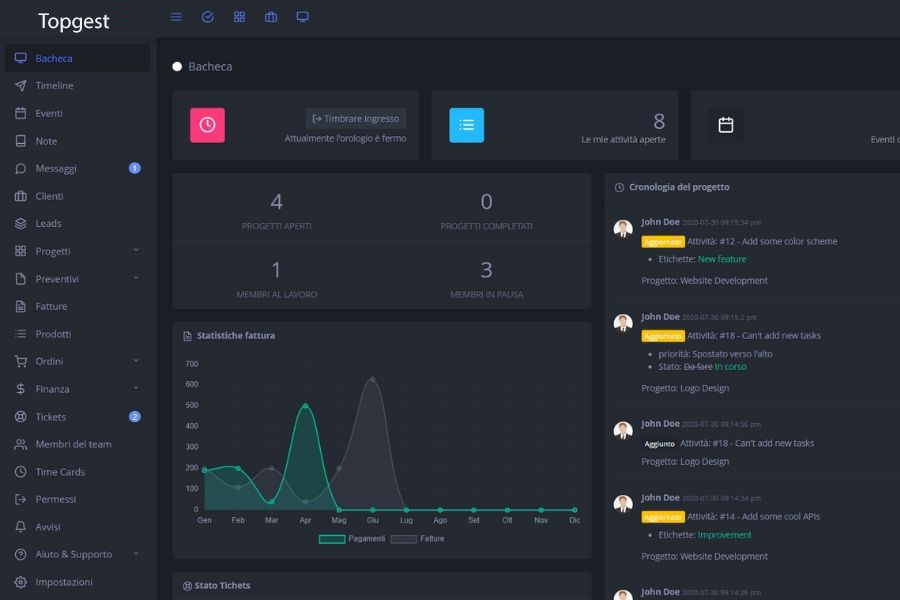Click the pink clock icon tile

pos(207,125)
